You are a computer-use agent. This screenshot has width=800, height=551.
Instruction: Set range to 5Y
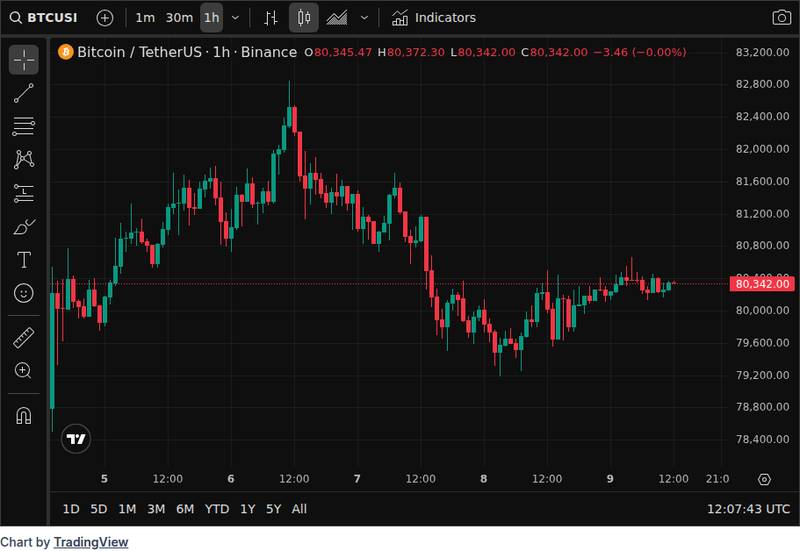[273, 509]
